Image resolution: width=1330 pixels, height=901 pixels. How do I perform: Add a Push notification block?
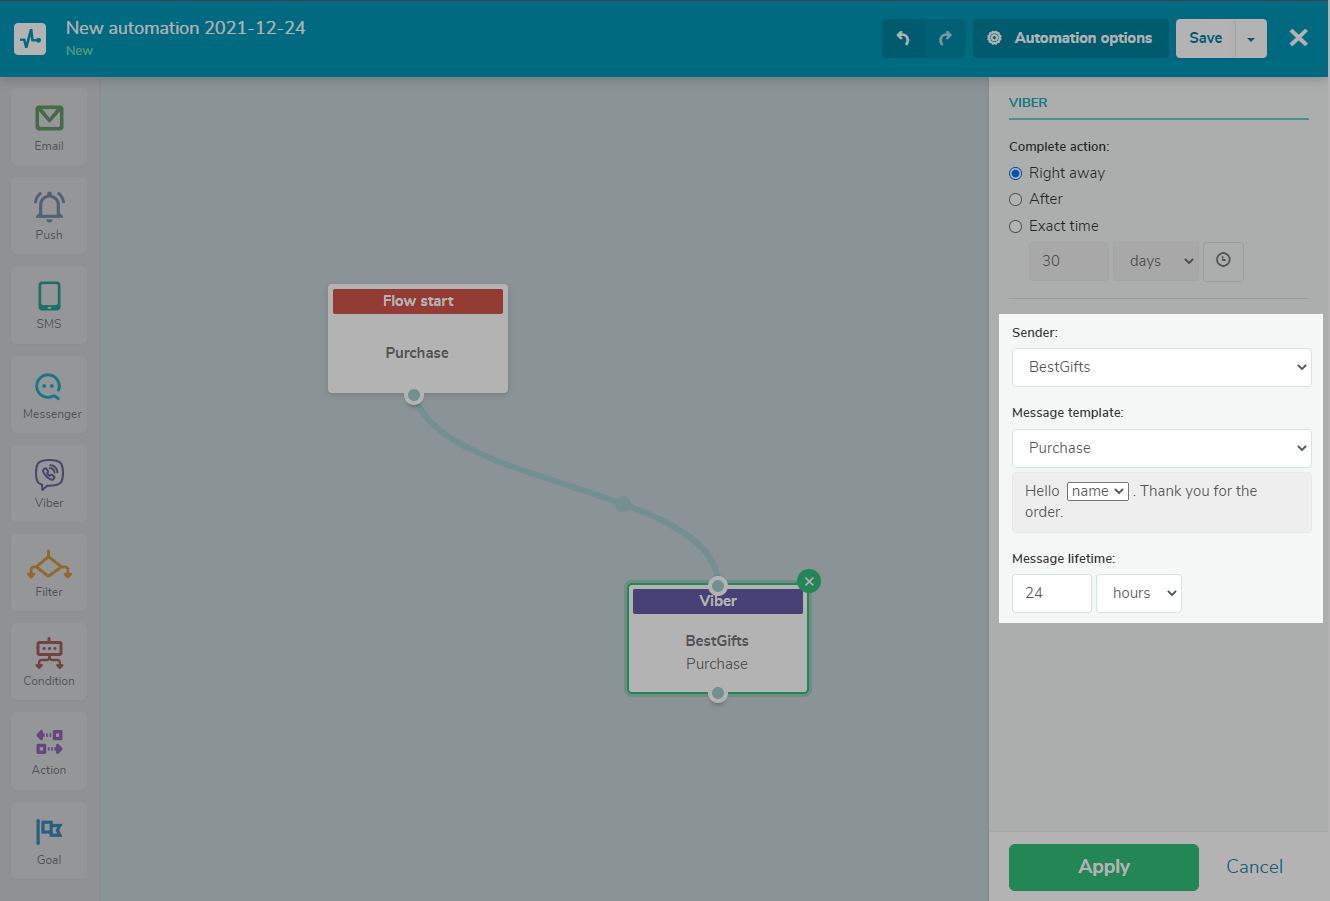tap(49, 215)
